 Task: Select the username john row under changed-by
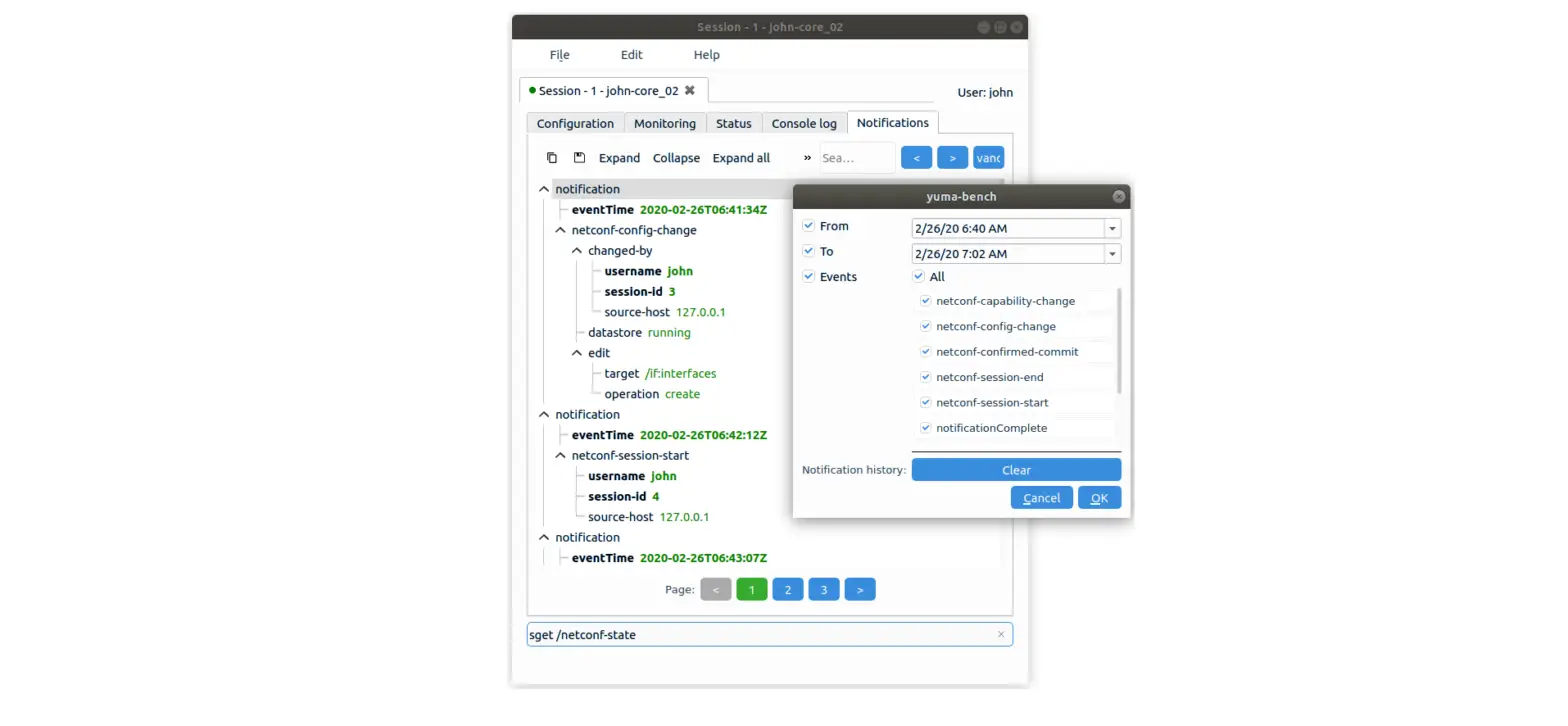click(649, 271)
